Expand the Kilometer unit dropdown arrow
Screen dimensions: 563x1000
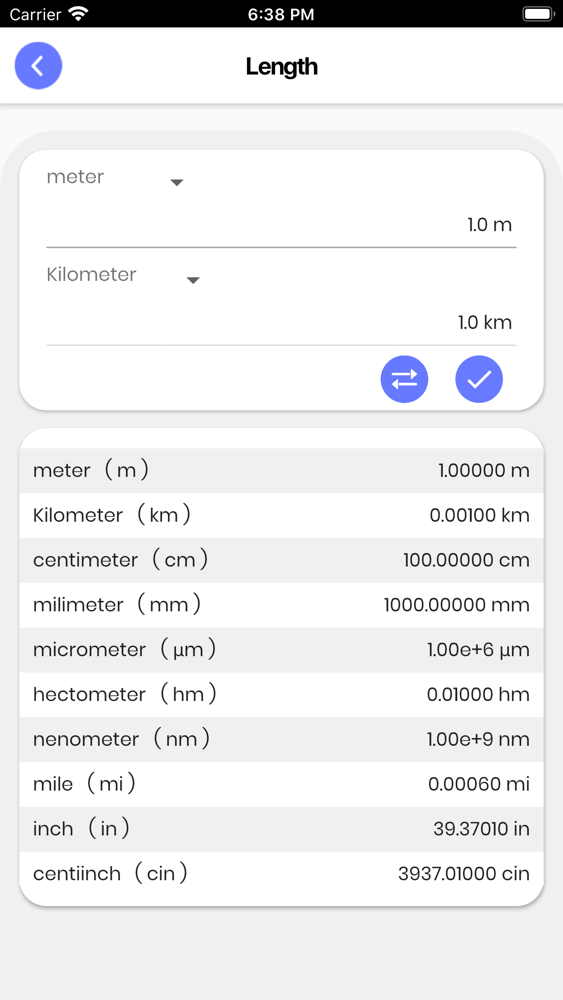click(193, 281)
